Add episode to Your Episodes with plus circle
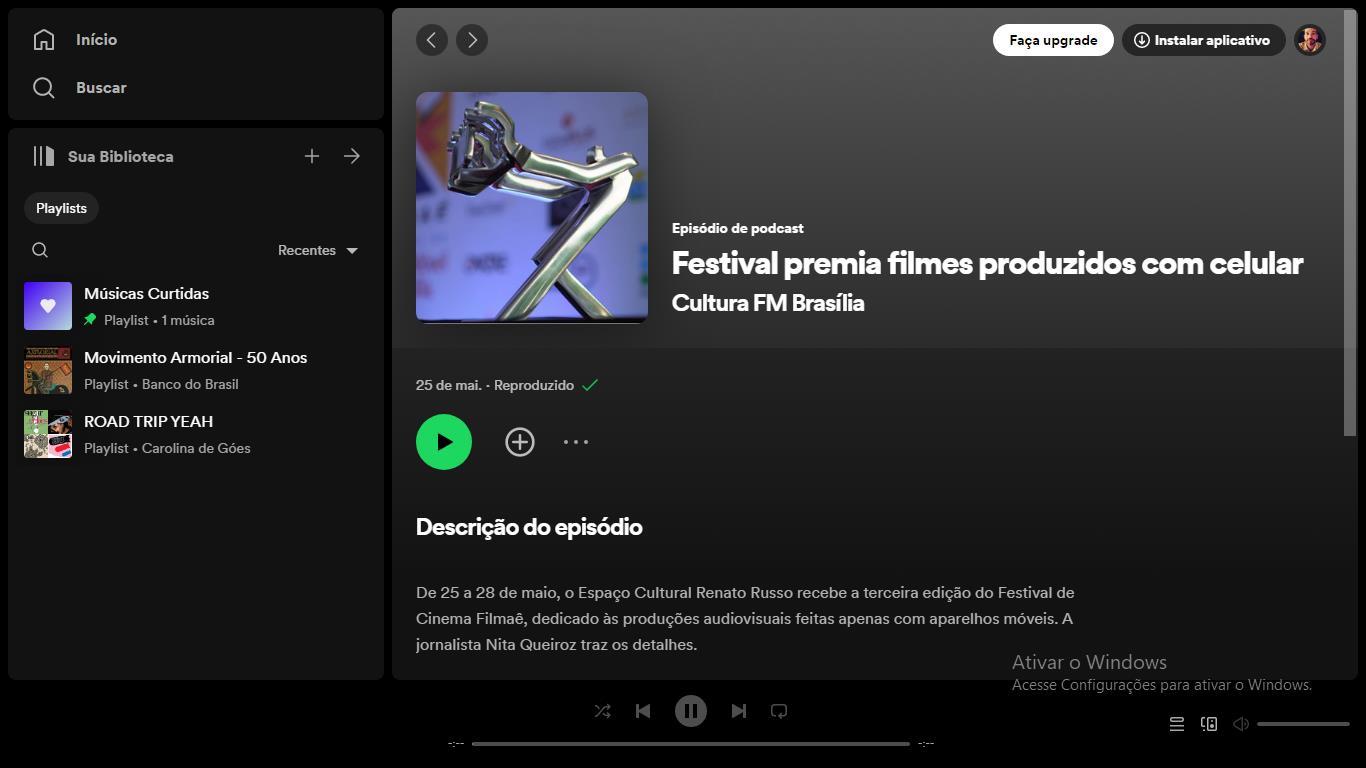This screenshot has width=1366, height=768. 520,442
